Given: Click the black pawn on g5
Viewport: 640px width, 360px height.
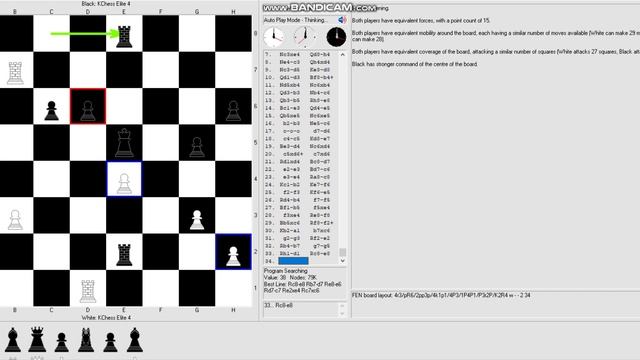Looking at the screenshot, I should [x=197, y=147].
